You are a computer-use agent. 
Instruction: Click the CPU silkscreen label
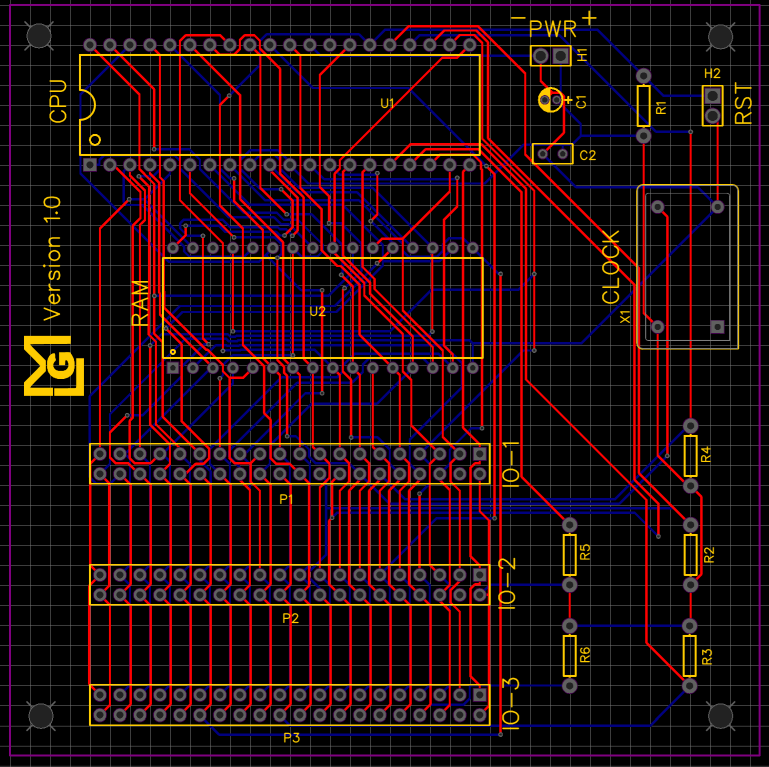pos(58,102)
